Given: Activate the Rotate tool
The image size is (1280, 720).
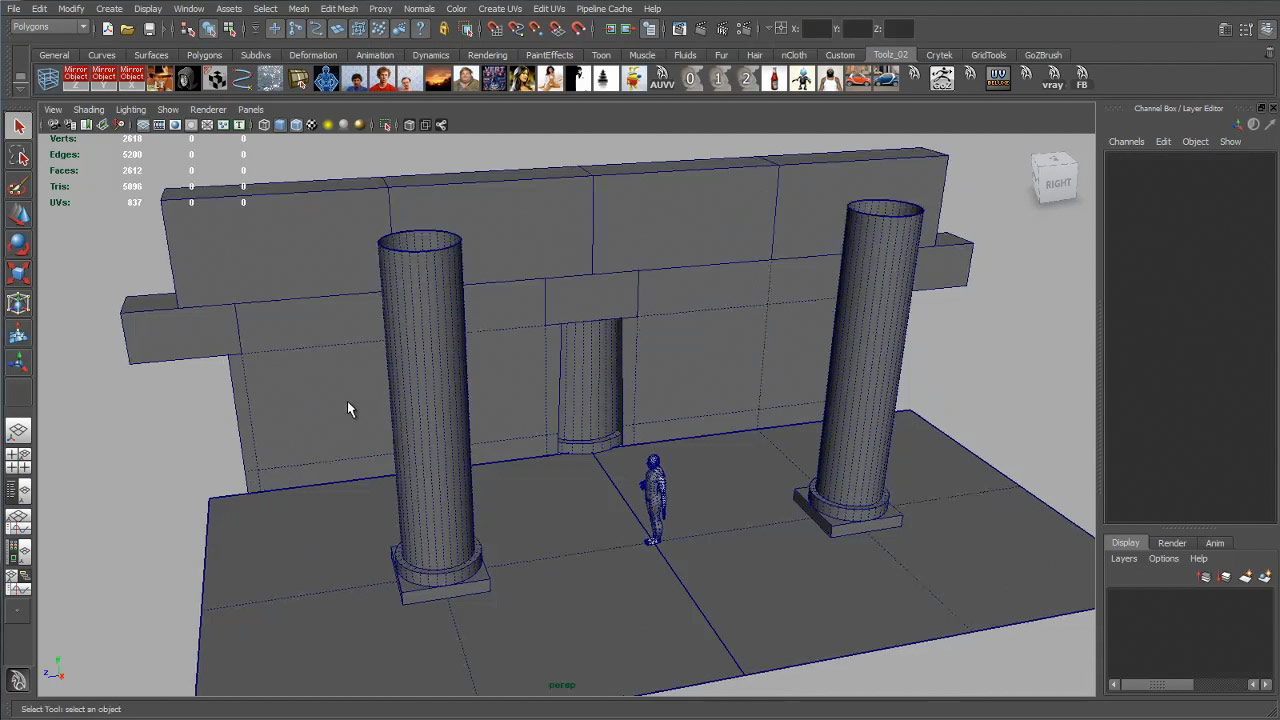Looking at the screenshot, I should coord(18,244).
